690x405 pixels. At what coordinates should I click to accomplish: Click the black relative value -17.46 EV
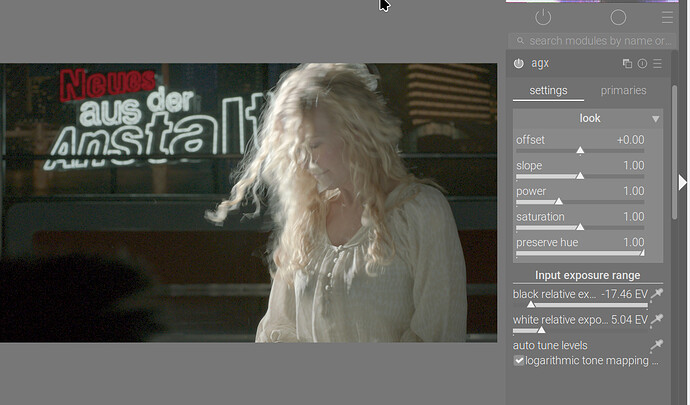pos(624,294)
